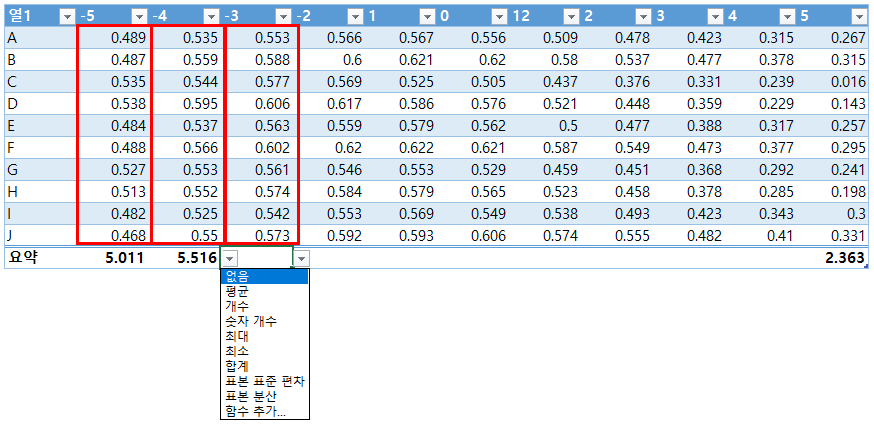
Task: Choose 평균 from the summary function list
Action: [x=265, y=291]
